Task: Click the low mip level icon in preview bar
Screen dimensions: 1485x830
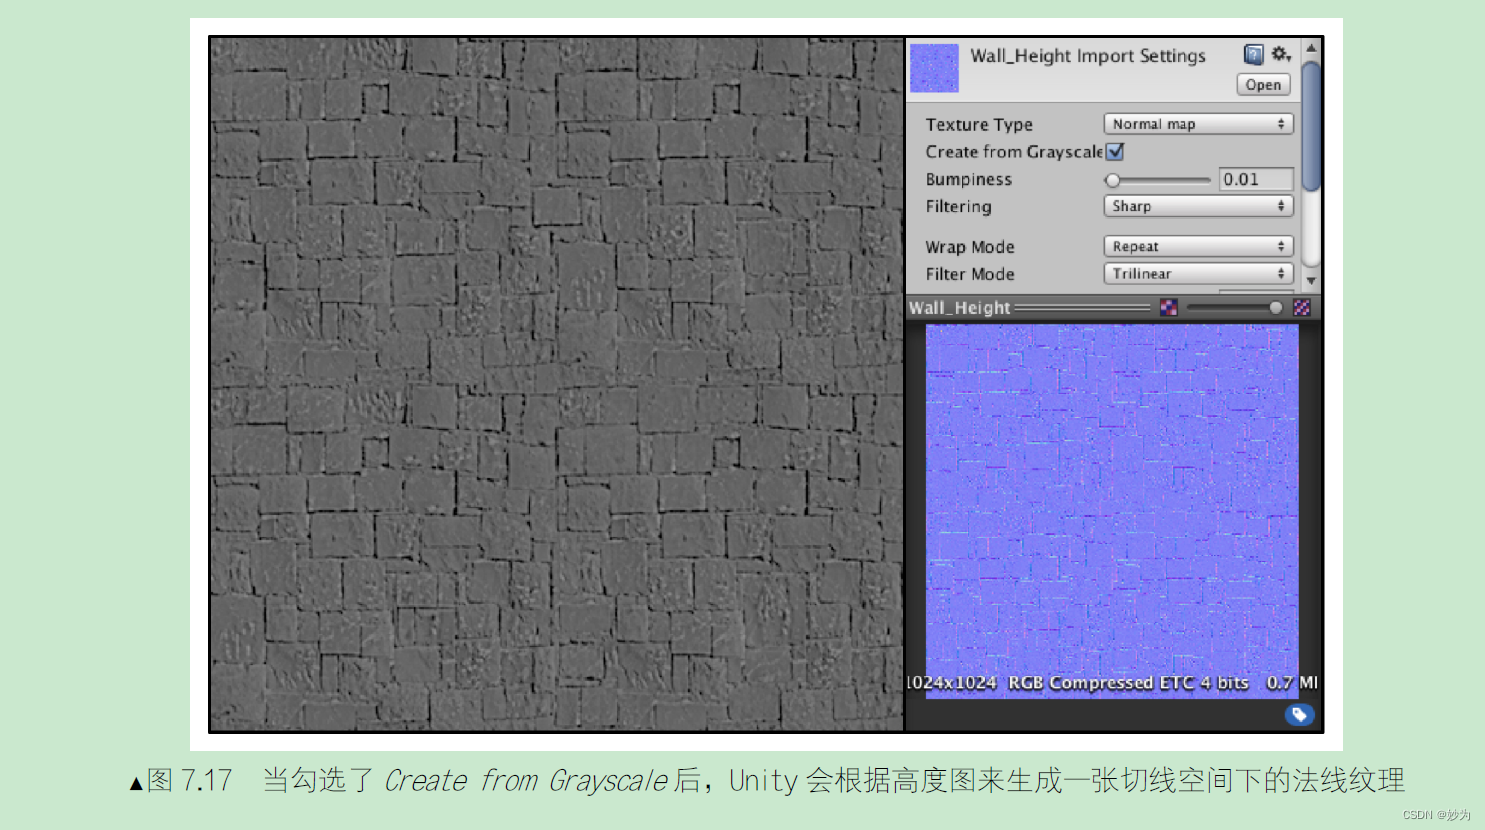Action: coord(1168,308)
